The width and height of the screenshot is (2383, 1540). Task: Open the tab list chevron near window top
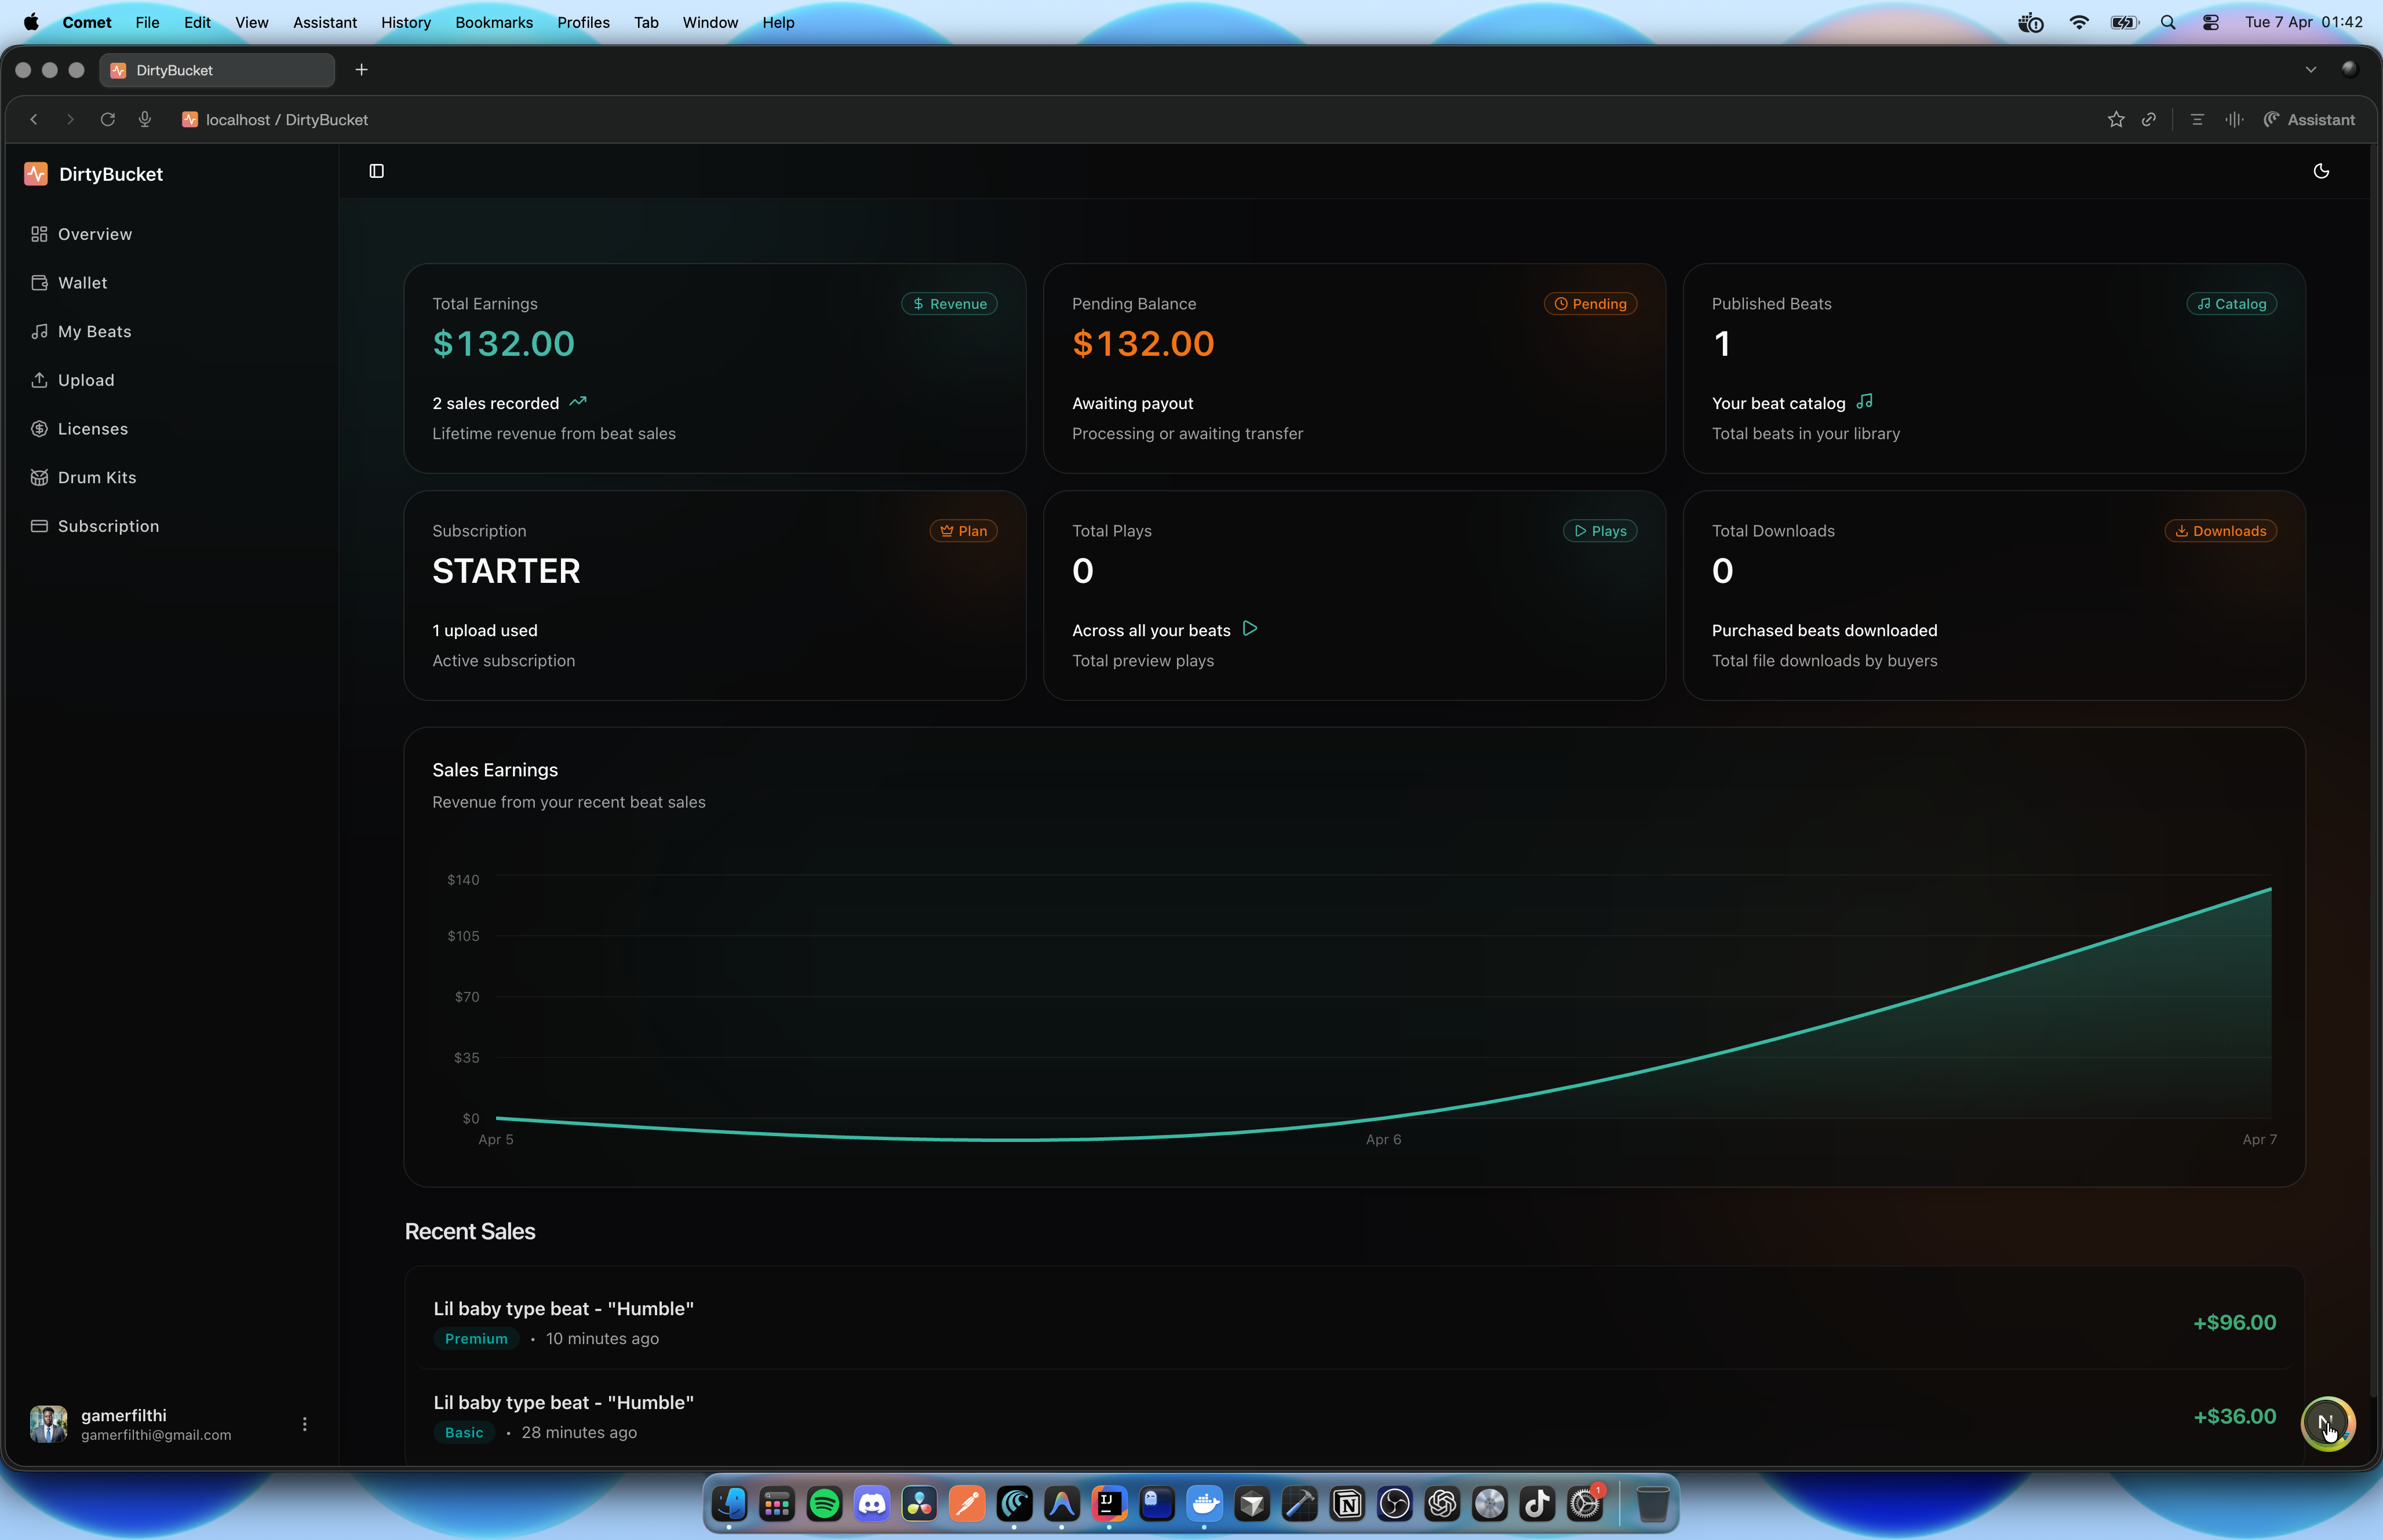(2311, 69)
